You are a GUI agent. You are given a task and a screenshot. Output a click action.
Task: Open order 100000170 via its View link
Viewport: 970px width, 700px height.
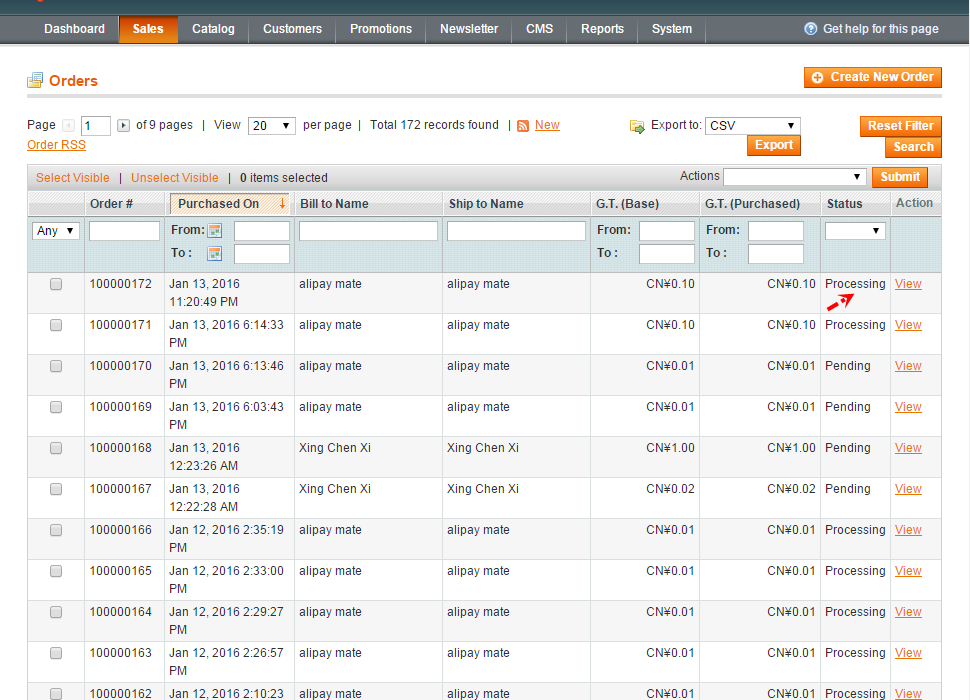(x=907, y=365)
